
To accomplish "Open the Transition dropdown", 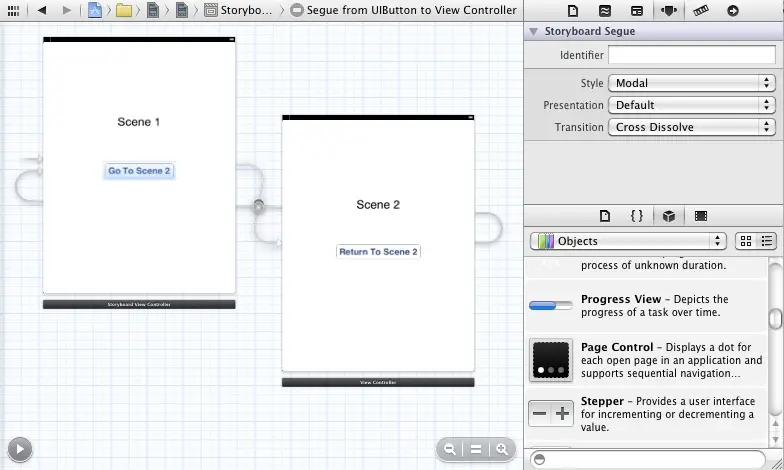I will pos(693,127).
